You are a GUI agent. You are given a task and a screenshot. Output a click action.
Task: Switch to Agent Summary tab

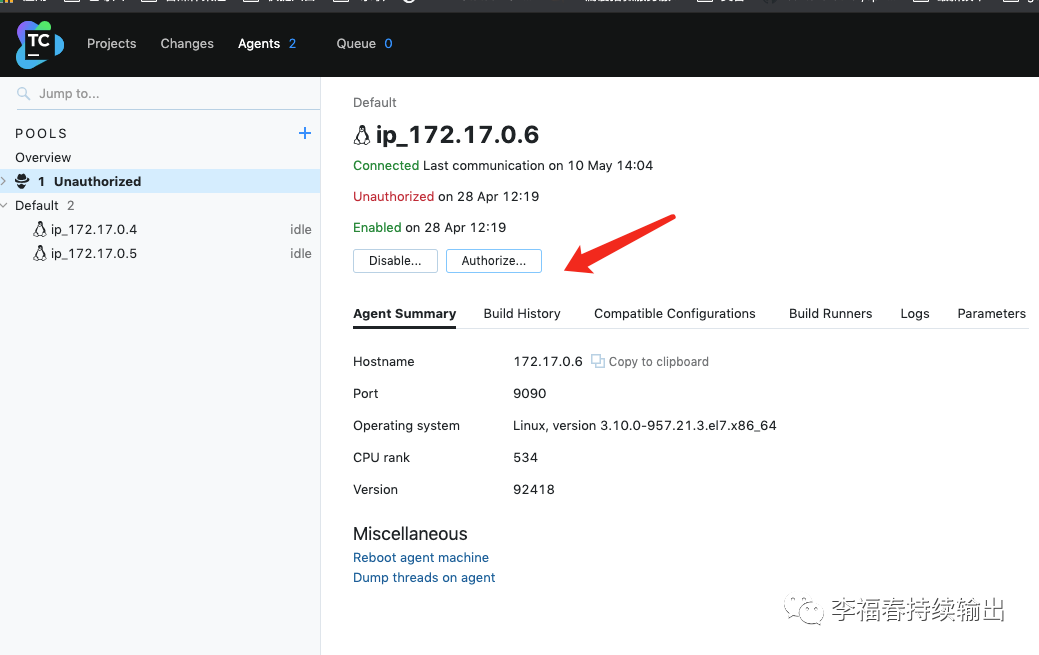point(404,314)
